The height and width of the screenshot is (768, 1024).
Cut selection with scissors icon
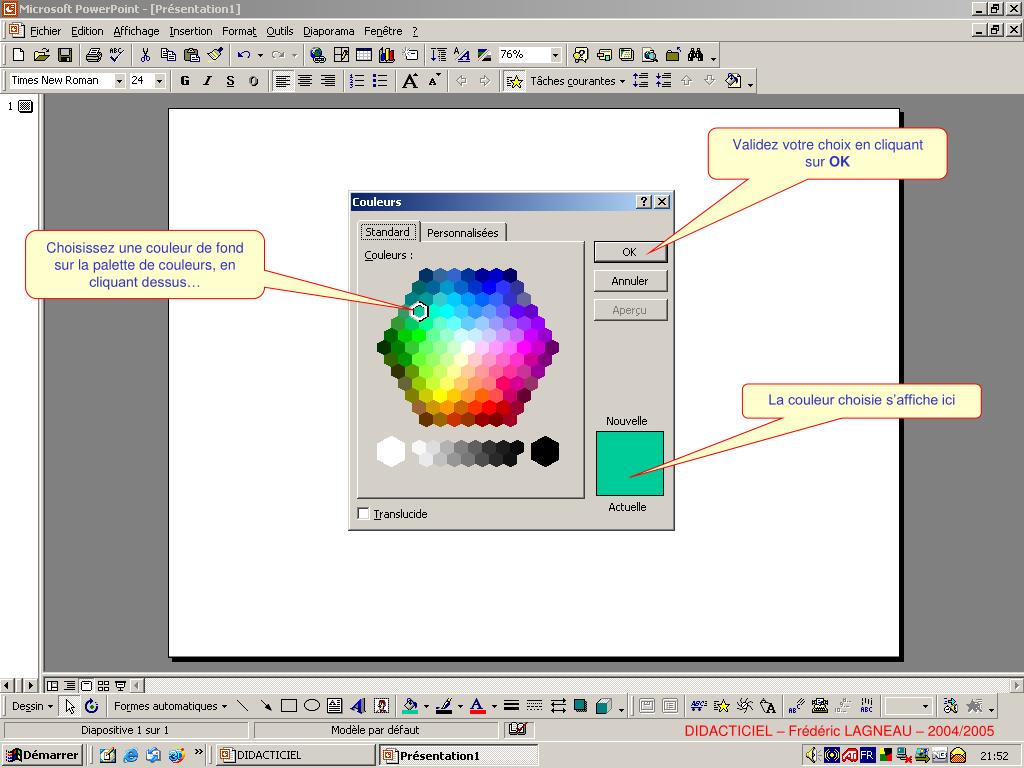pos(145,55)
